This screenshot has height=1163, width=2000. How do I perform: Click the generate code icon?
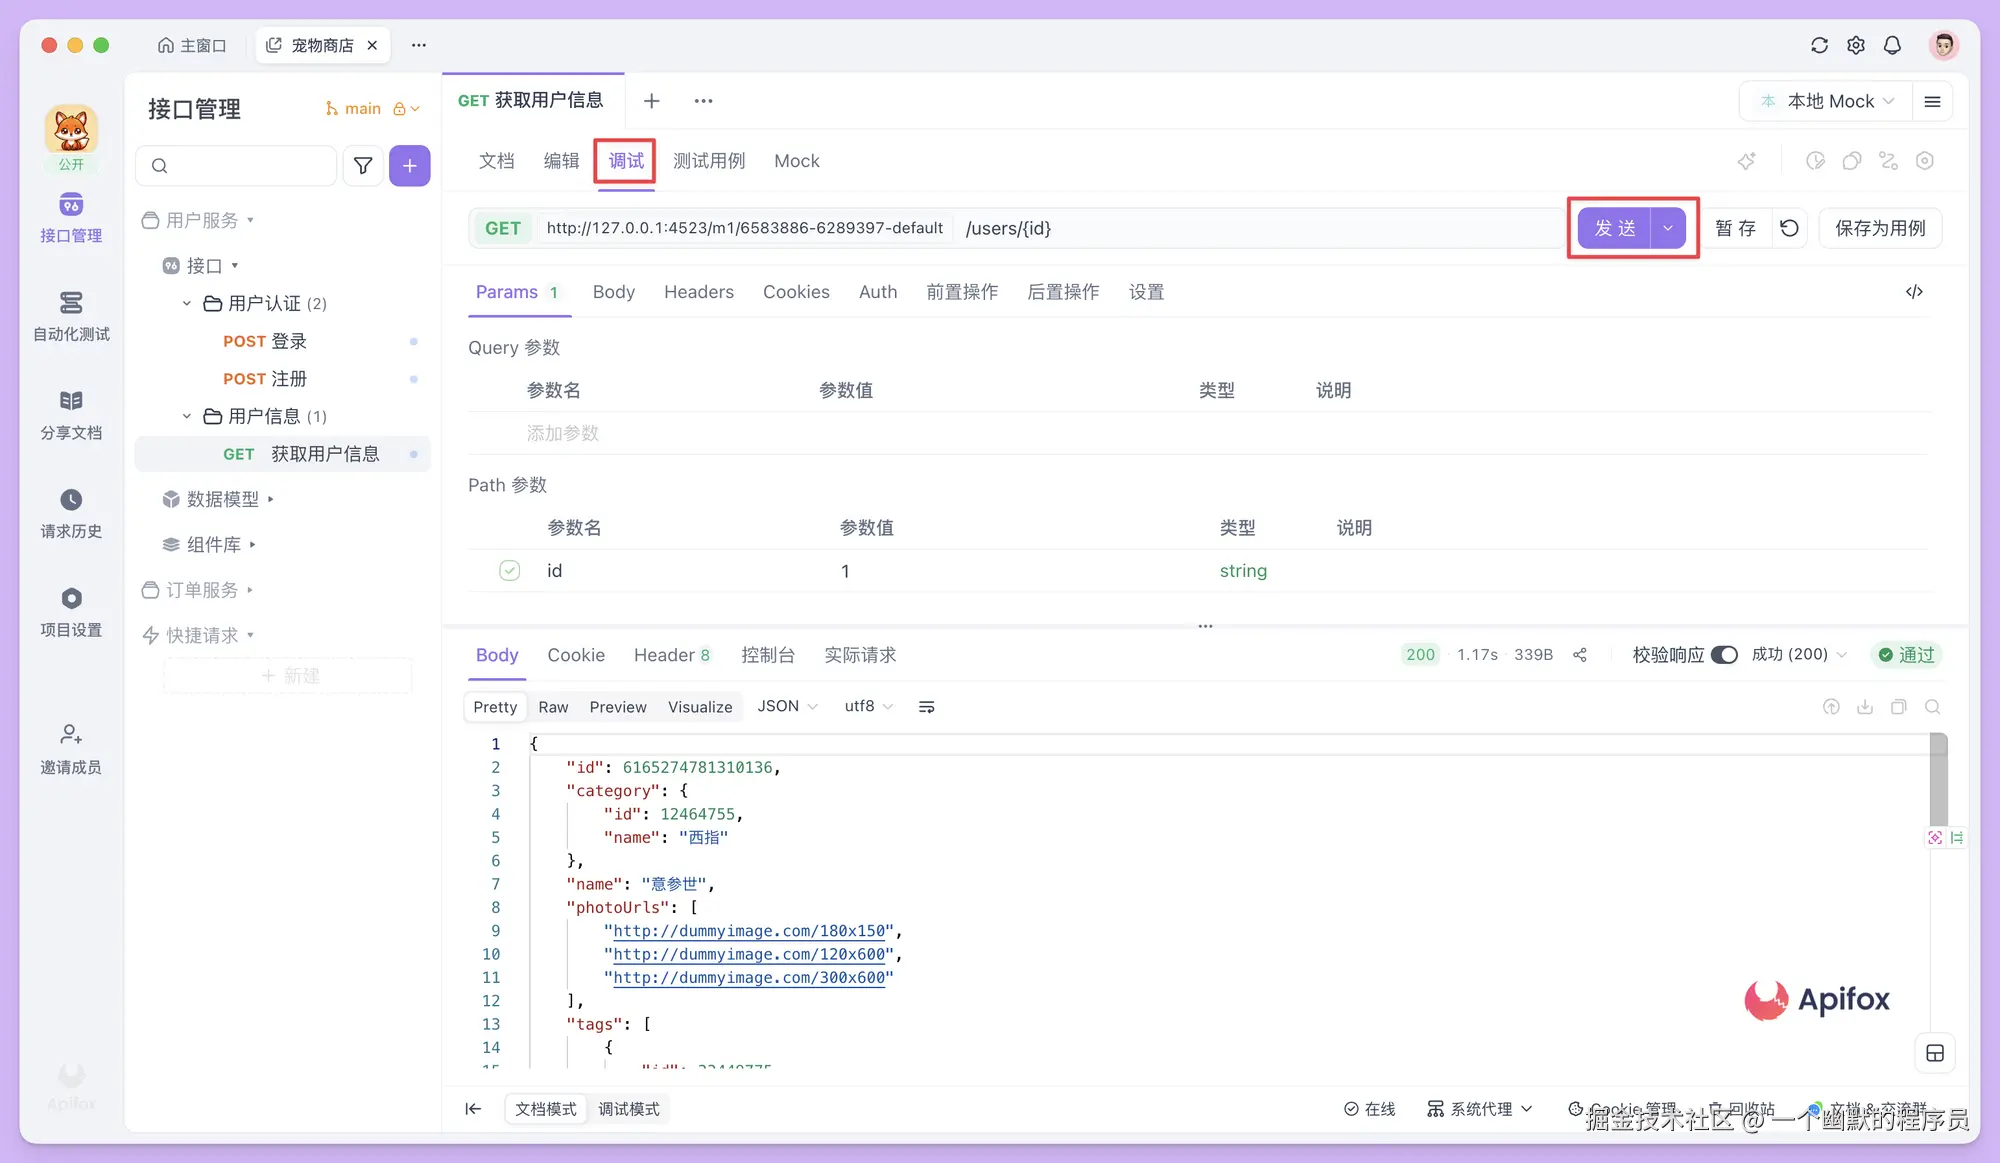click(x=1914, y=292)
